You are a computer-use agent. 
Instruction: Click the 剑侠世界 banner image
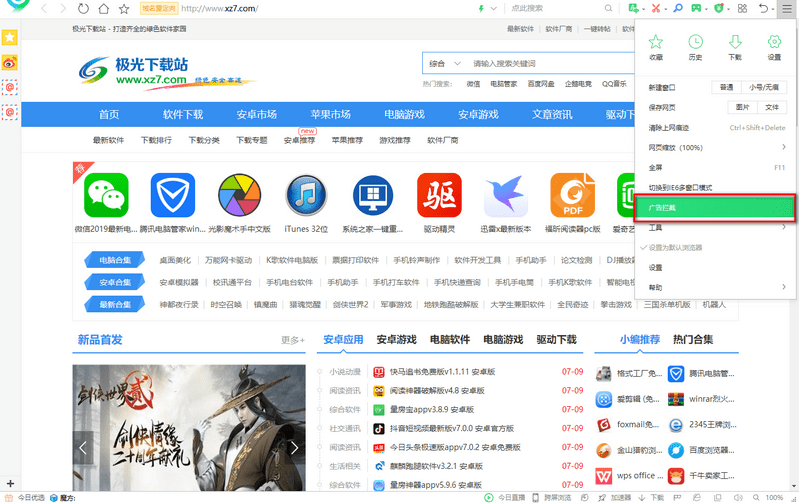pos(189,428)
